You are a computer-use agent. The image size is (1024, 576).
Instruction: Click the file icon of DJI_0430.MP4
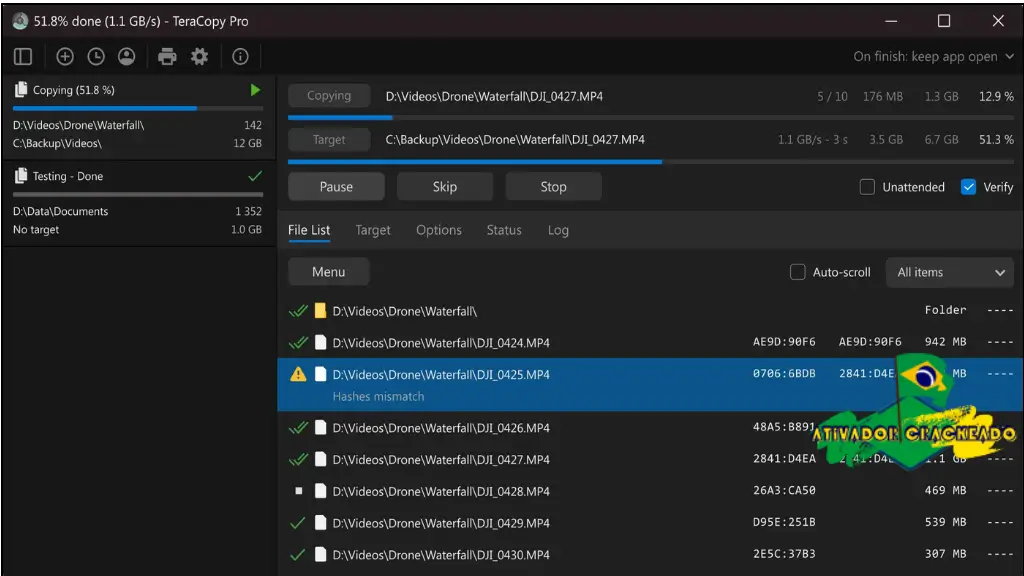(320, 554)
